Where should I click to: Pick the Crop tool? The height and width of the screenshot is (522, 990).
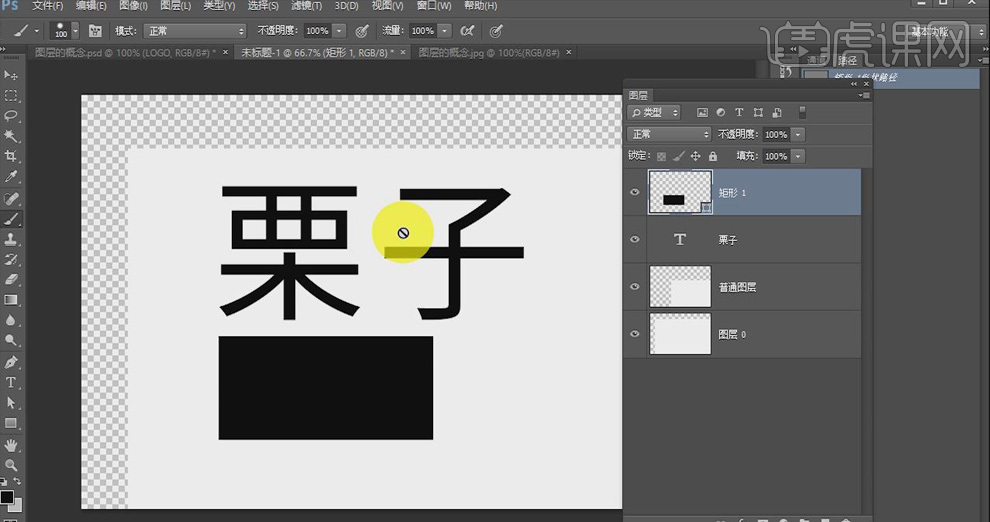(11, 157)
